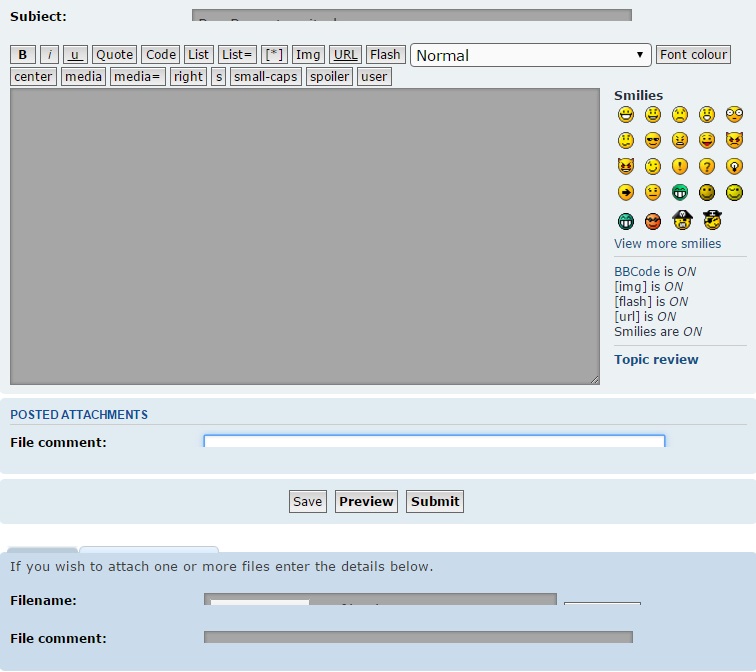Insert the small-caps tag

tap(266, 77)
